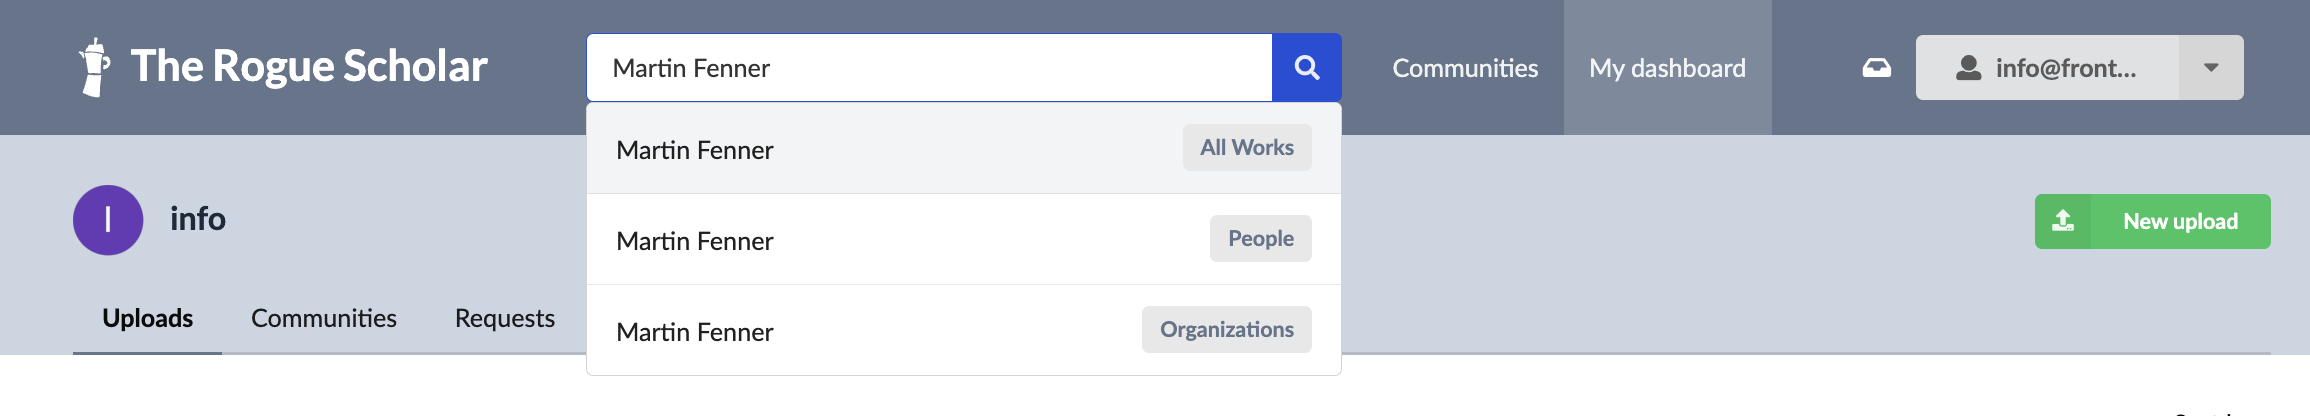
Task: Open the inbox tray icon
Action: 1876,68
